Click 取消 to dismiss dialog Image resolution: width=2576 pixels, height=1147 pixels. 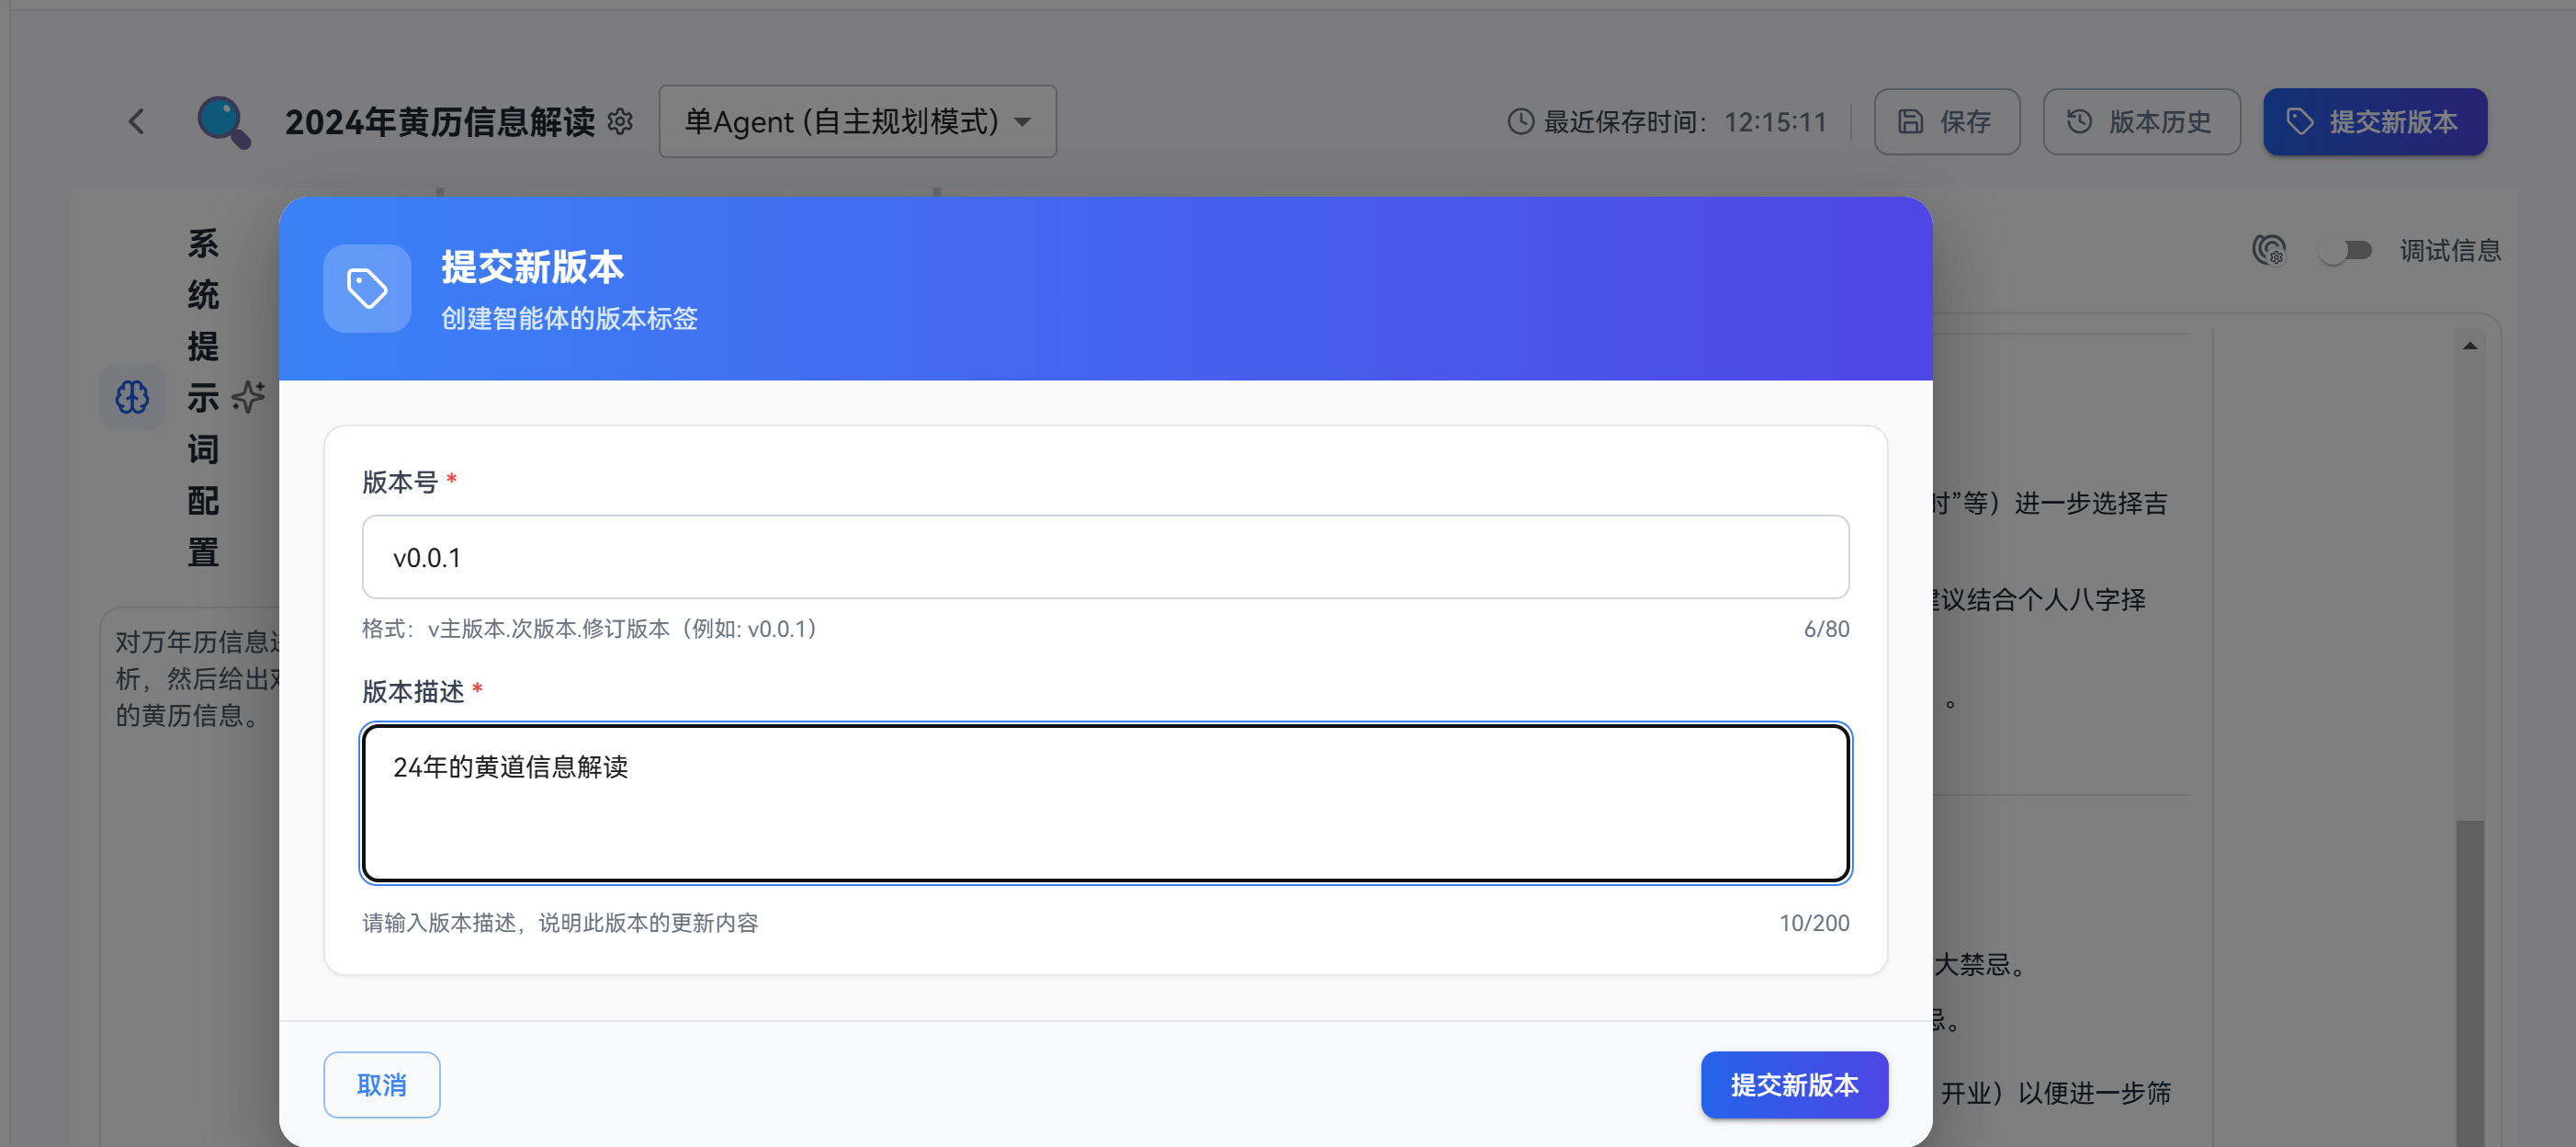(381, 1084)
